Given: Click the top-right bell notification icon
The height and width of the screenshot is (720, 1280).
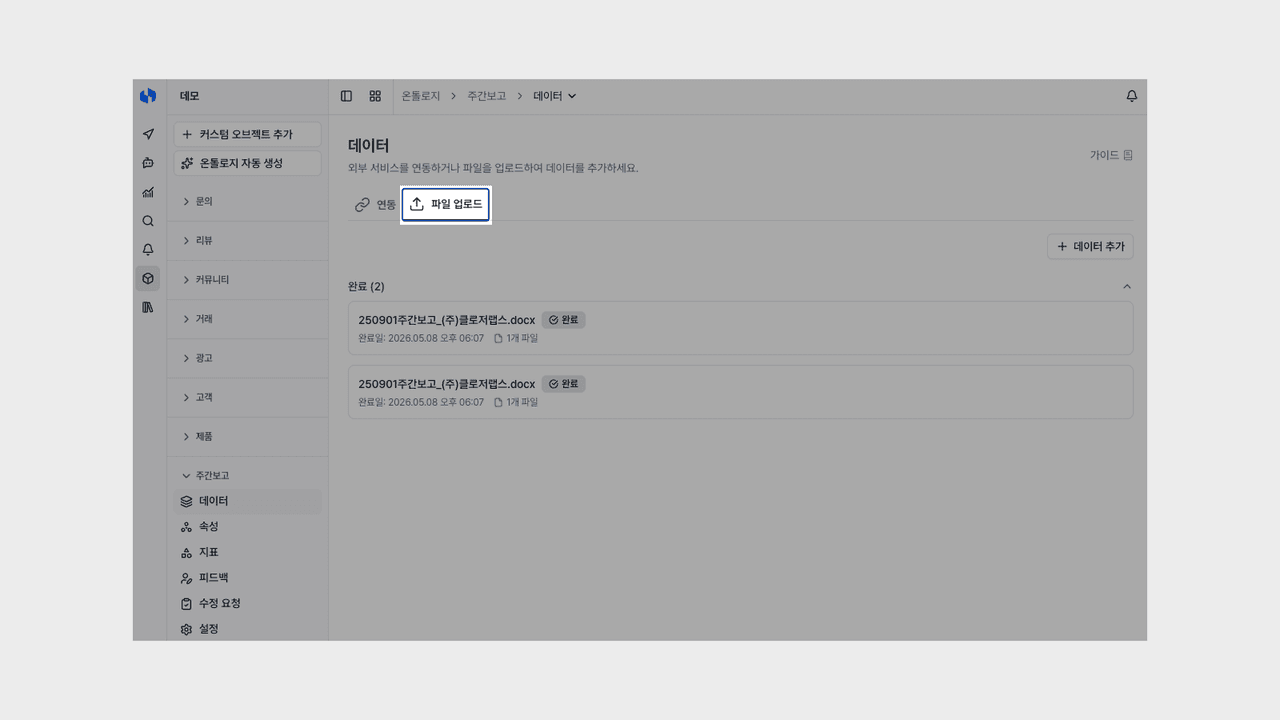Looking at the screenshot, I should coord(1132,96).
